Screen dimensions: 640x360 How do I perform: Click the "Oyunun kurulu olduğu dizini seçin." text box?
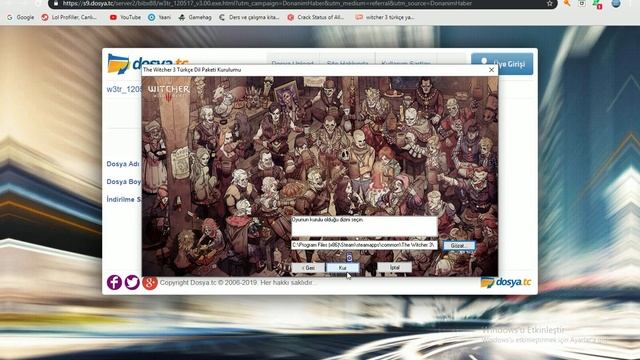pyautogui.click(x=364, y=226)
